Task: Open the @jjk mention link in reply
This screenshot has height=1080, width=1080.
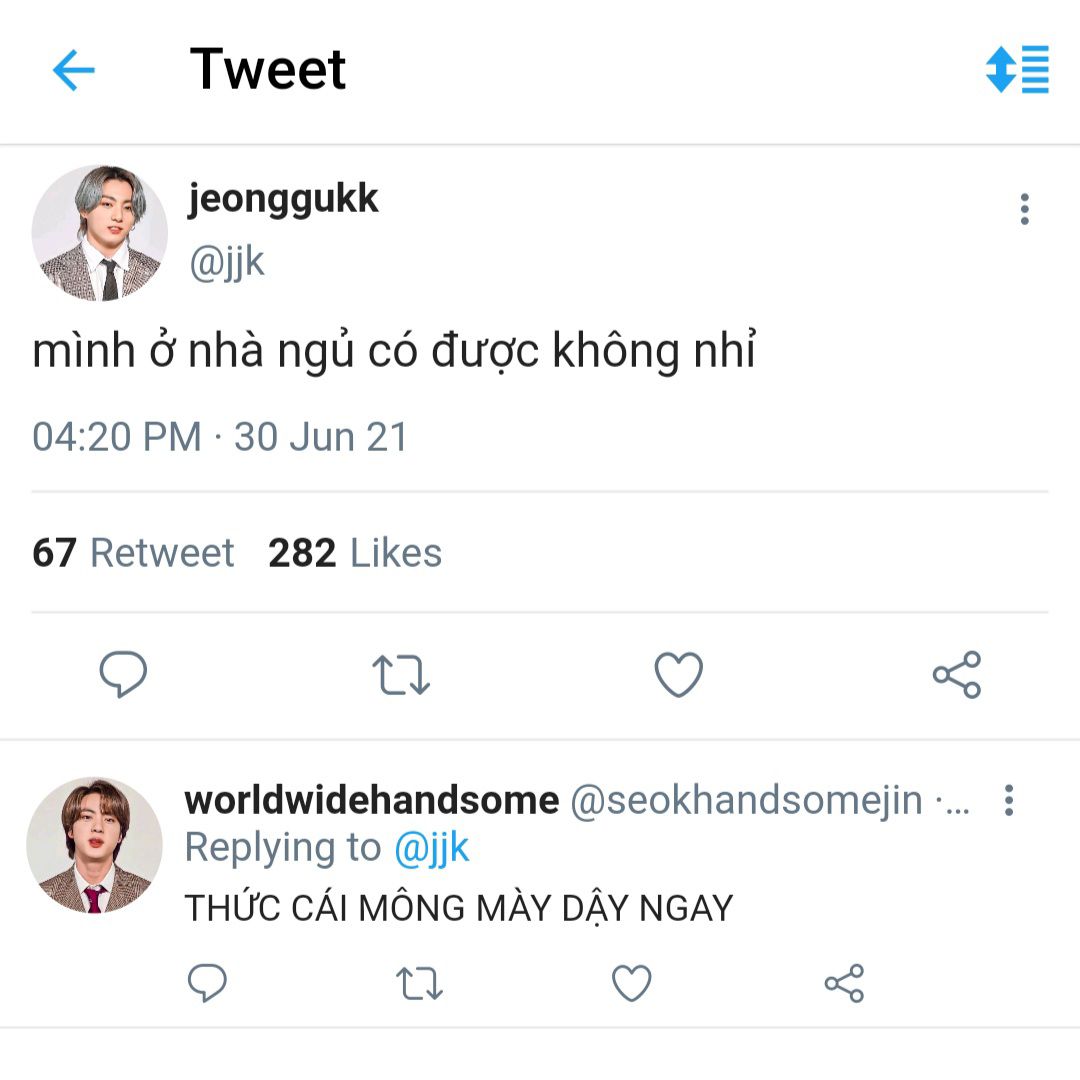Action: (x=432, y=848)
